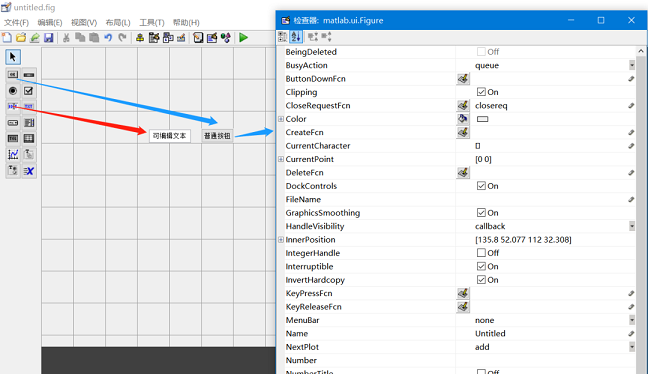Click the Copy icon in the toolbar
The image size is (648, 374).
pos(80,38)
